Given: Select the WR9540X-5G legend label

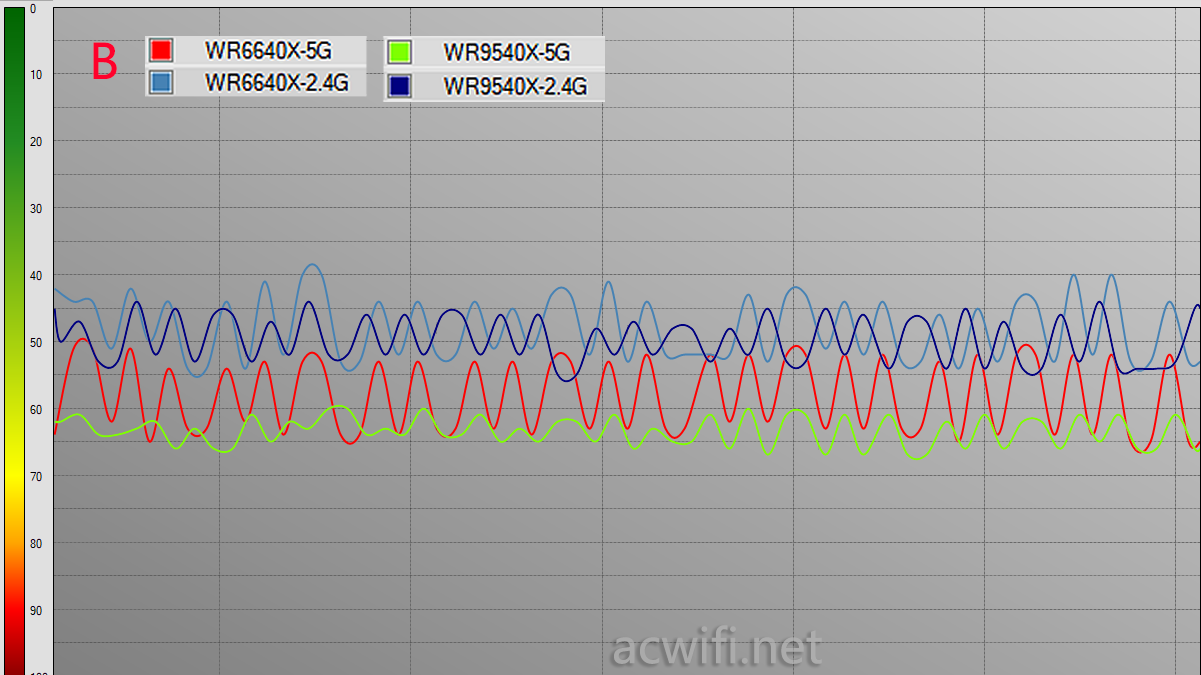Looking at the screenshot, I should pyautogui.click(x=506, y=54).
